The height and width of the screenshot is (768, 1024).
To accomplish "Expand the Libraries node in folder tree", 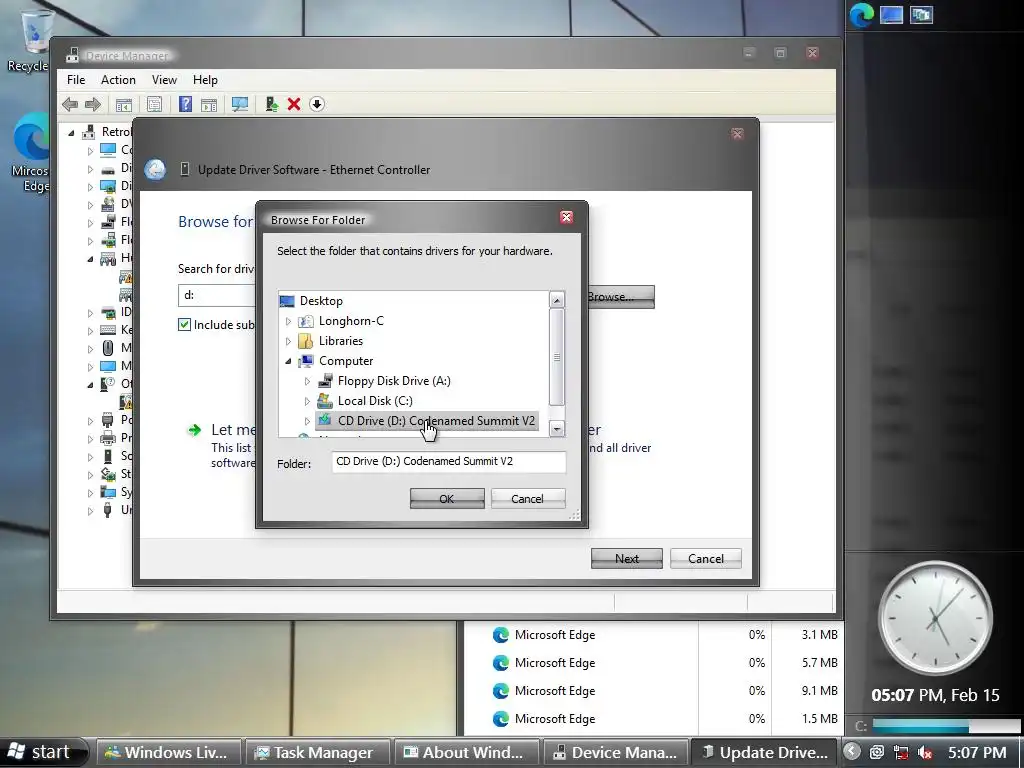I will [288, 341].
